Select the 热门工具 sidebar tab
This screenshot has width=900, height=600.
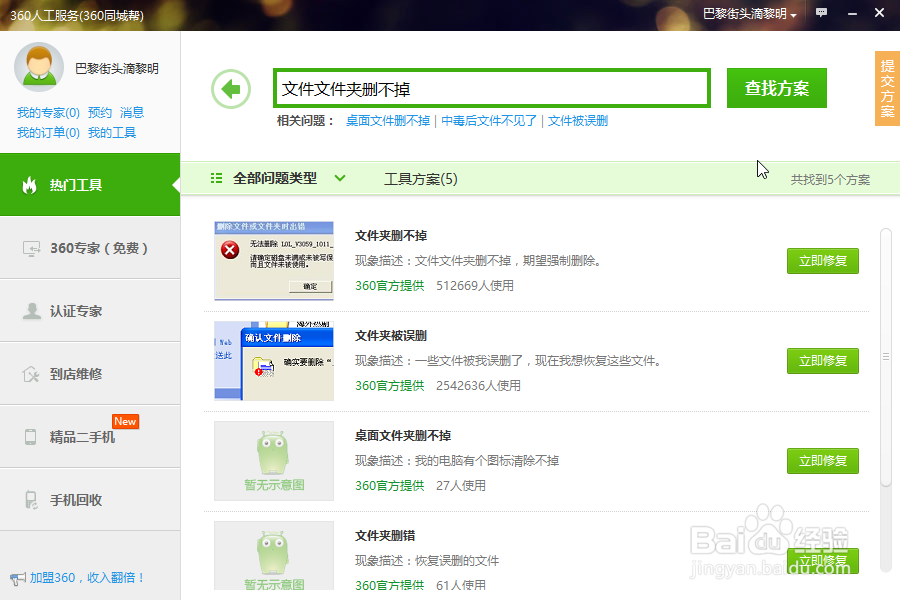point(90,184)
